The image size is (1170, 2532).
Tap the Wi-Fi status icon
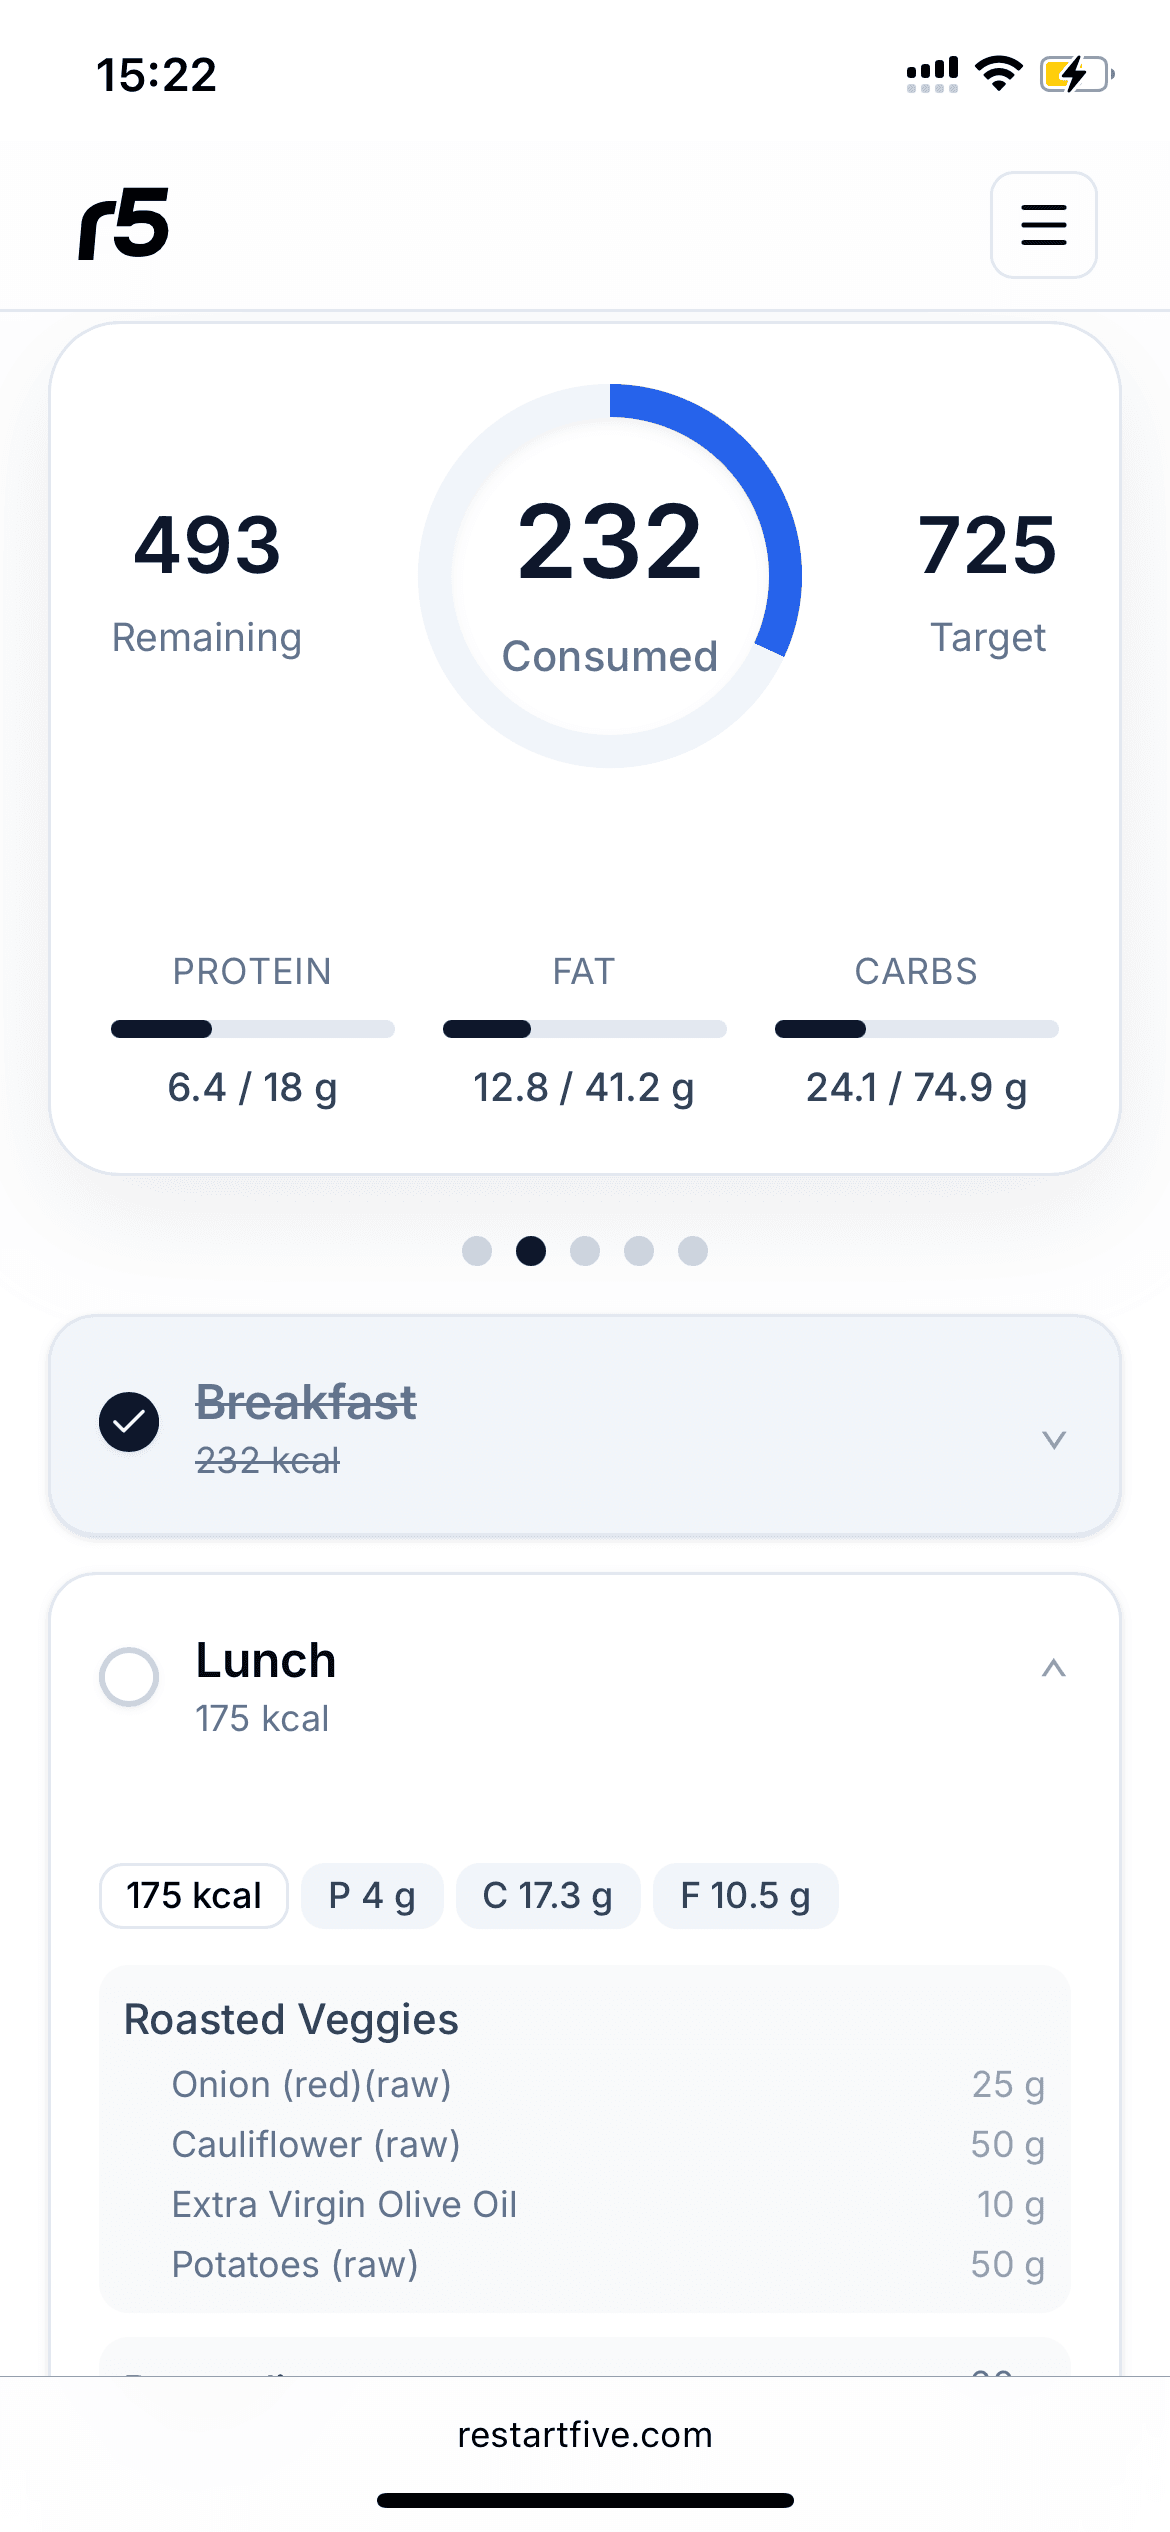[998, 74]
